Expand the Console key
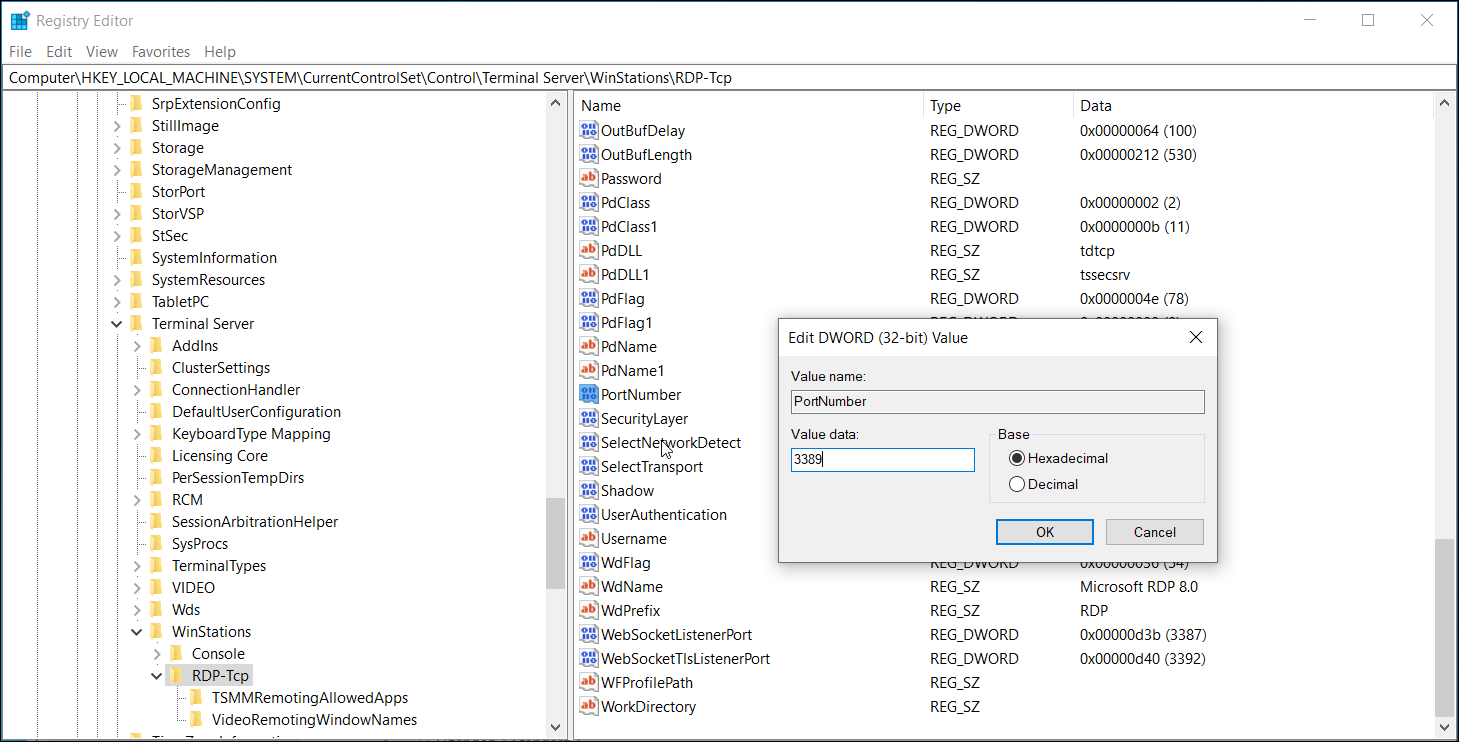 [157, 654]
